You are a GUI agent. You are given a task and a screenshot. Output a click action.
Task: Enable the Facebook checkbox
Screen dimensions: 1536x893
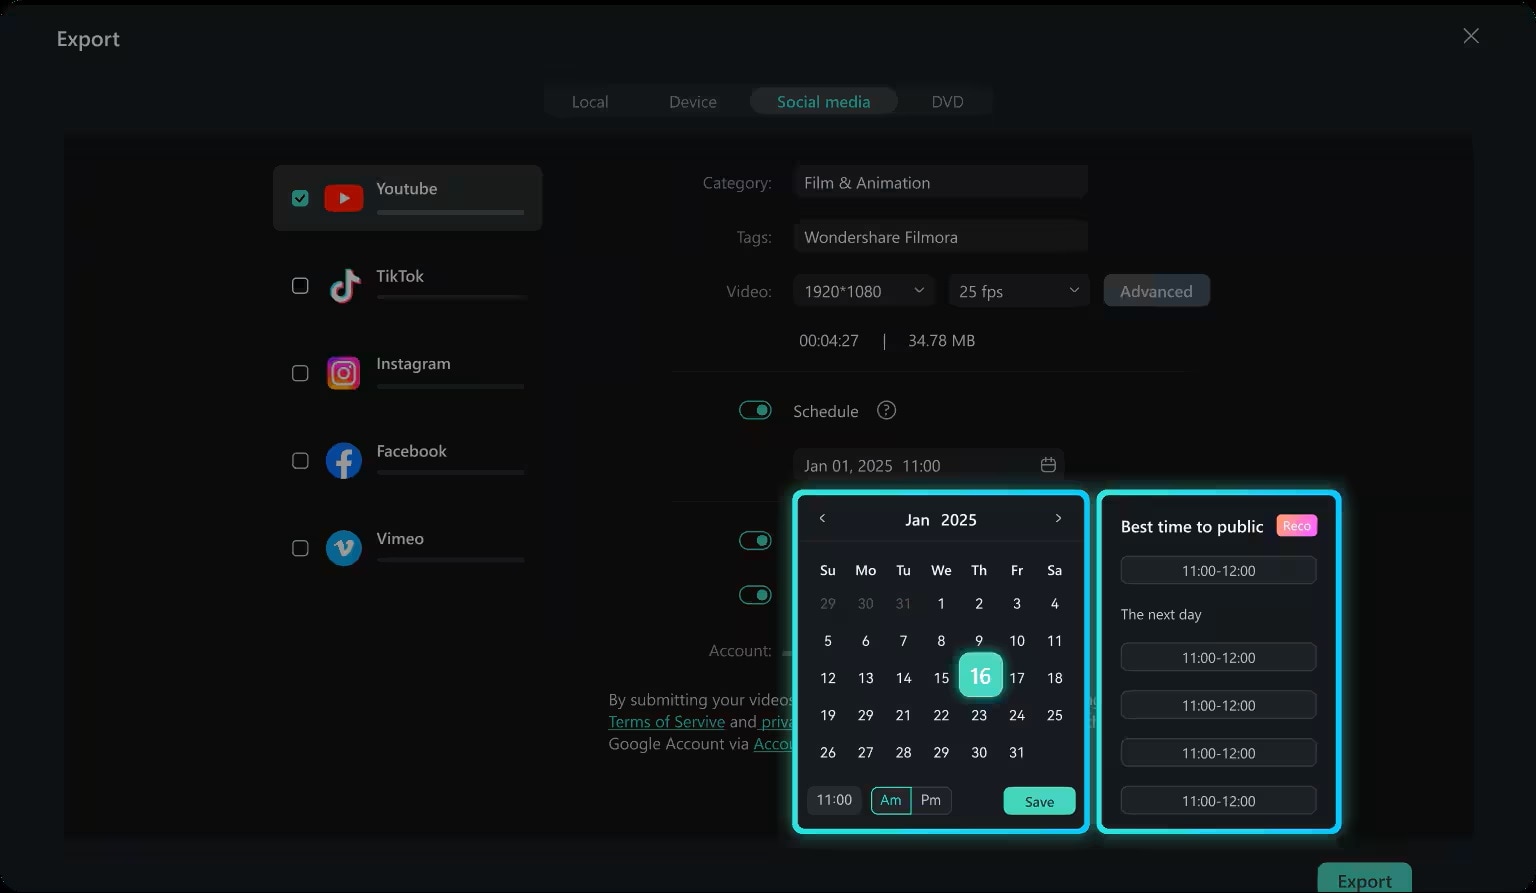point(300,460)
